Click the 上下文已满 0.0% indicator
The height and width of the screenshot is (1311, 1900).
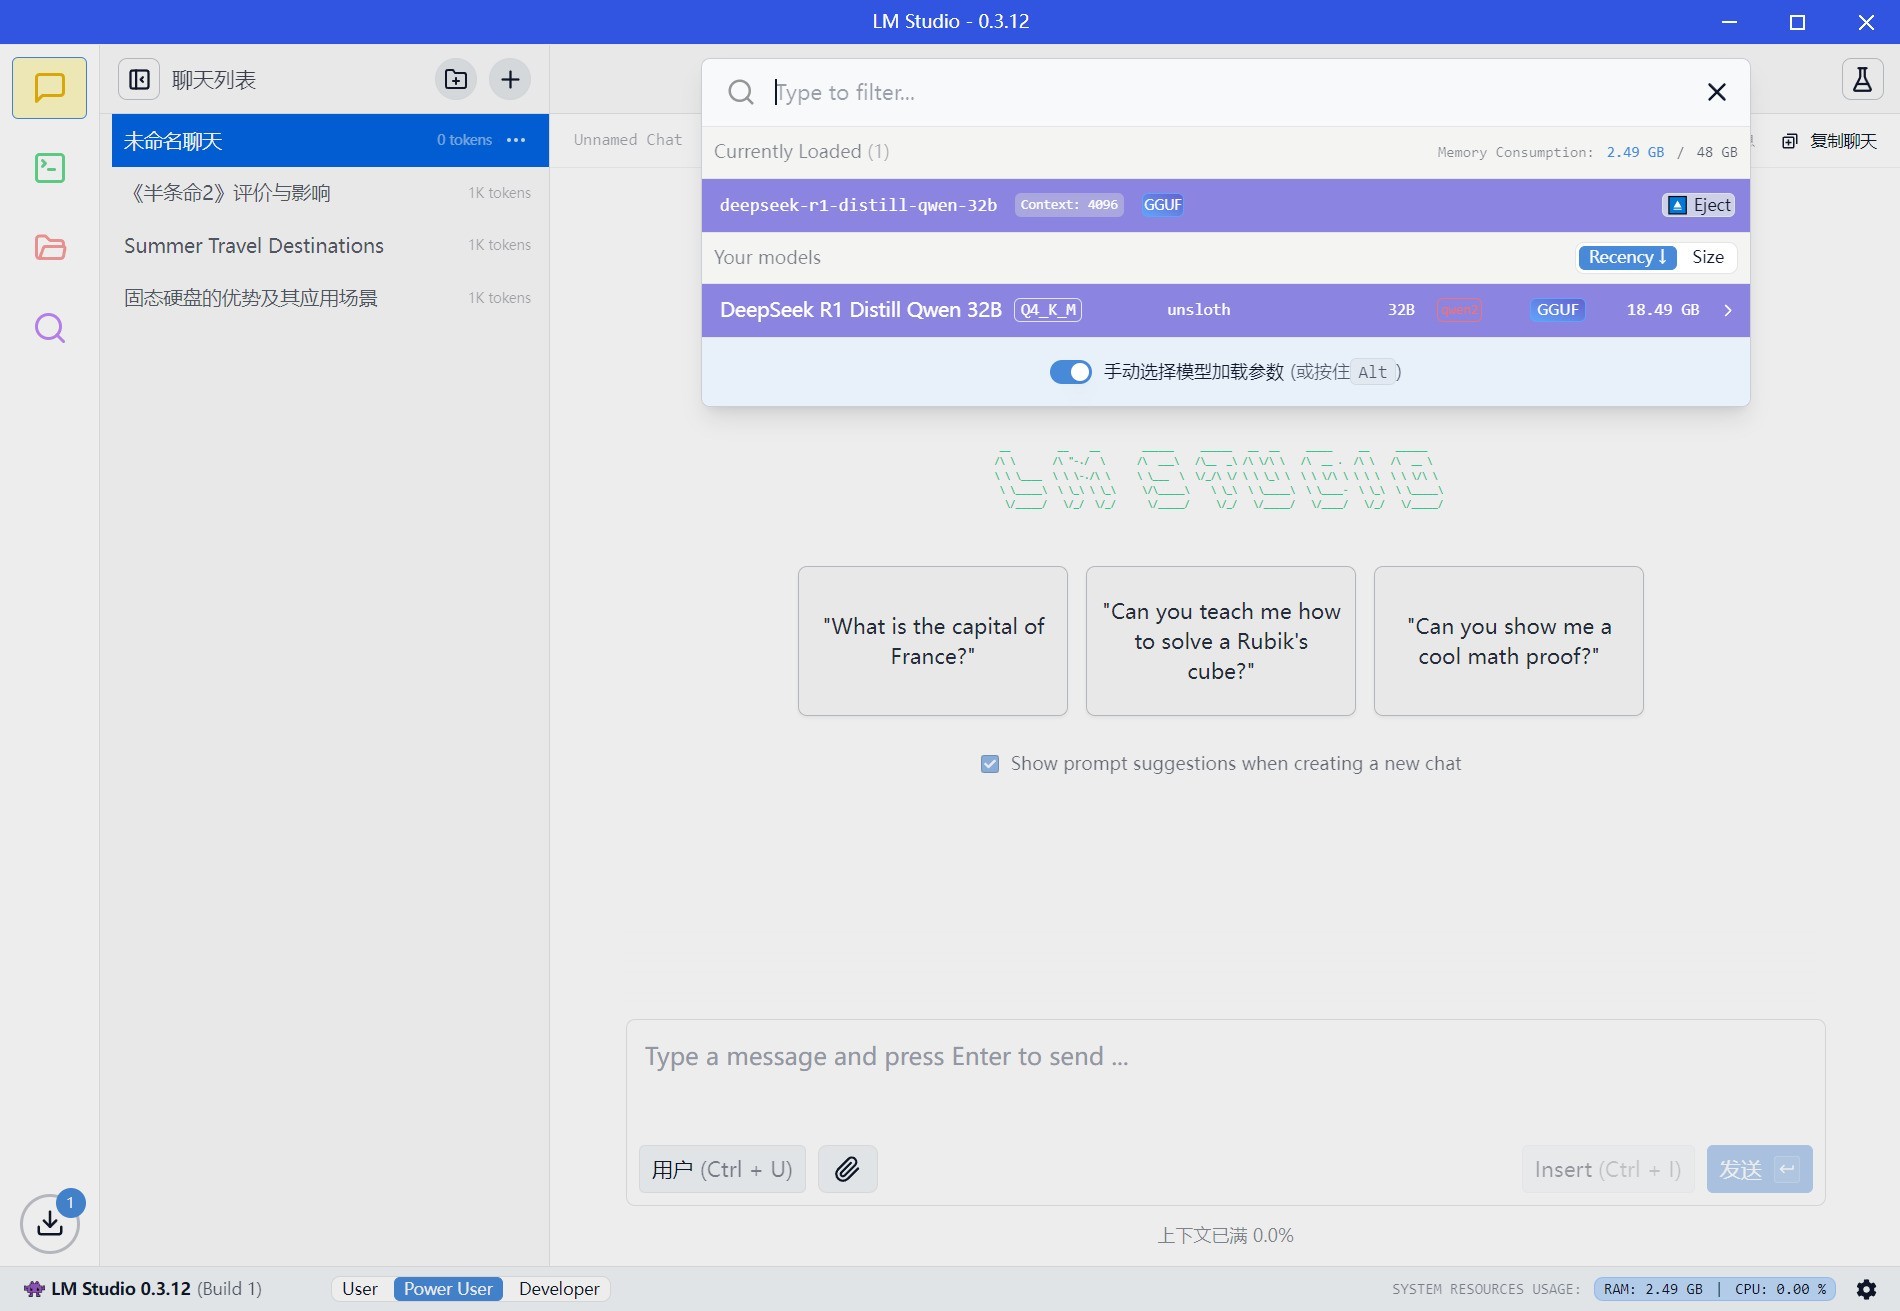click(1225, 1236)
